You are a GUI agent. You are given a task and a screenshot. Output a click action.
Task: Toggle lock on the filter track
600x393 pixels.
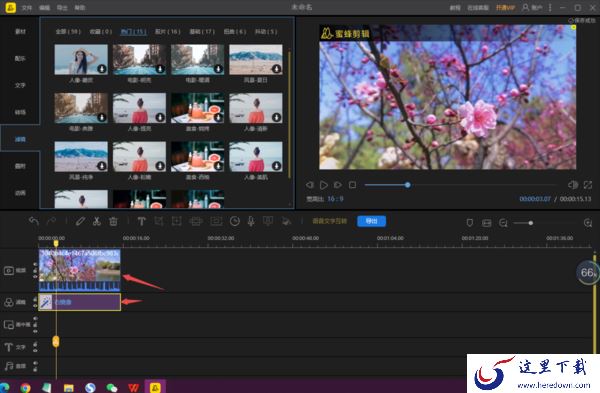35,299
